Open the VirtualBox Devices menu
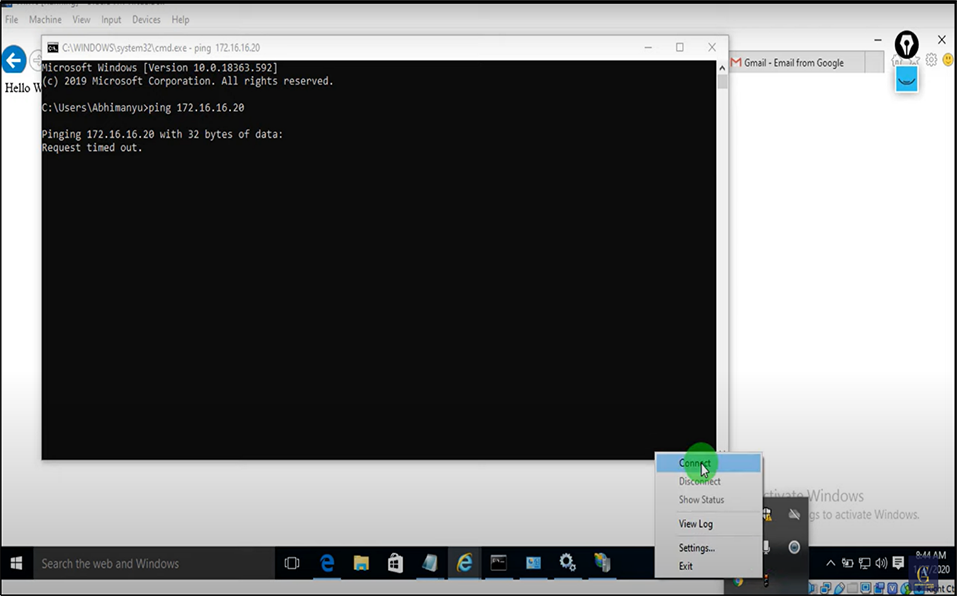This screenshot has height=596, width=957. [x=146, y=20]
